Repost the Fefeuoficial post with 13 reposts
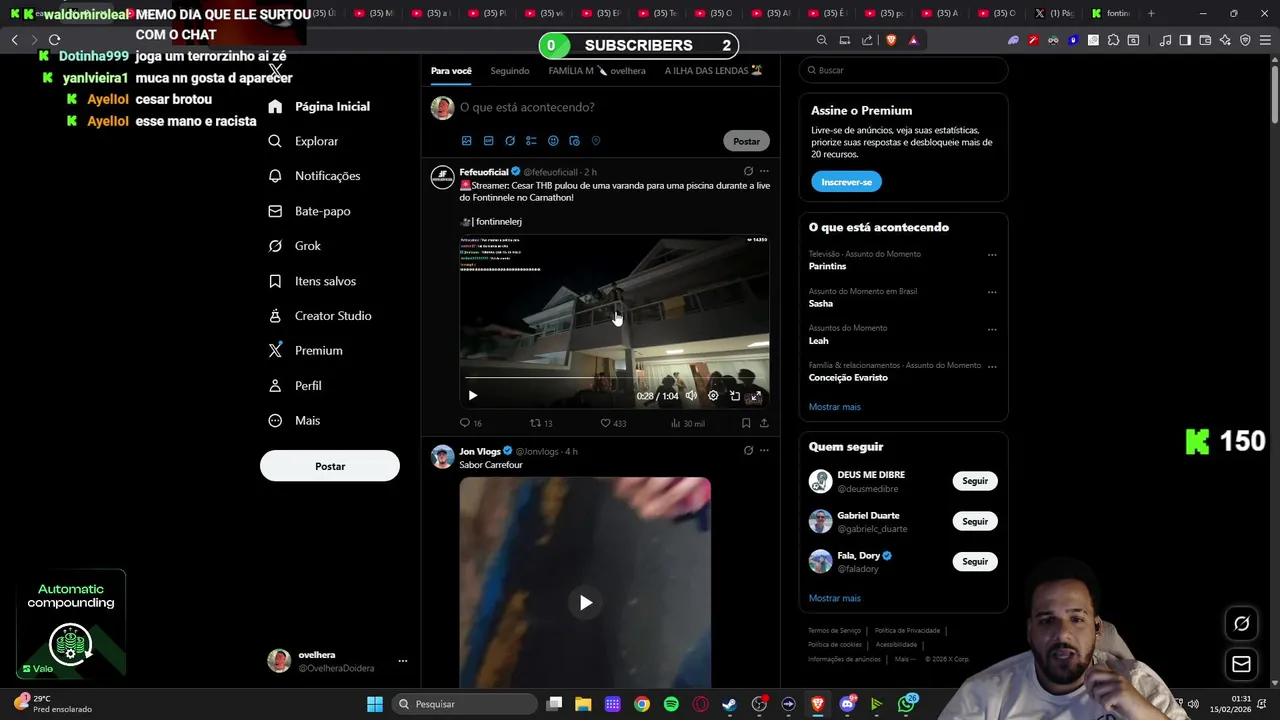The image size is (1280, 720). pos(541,423)
